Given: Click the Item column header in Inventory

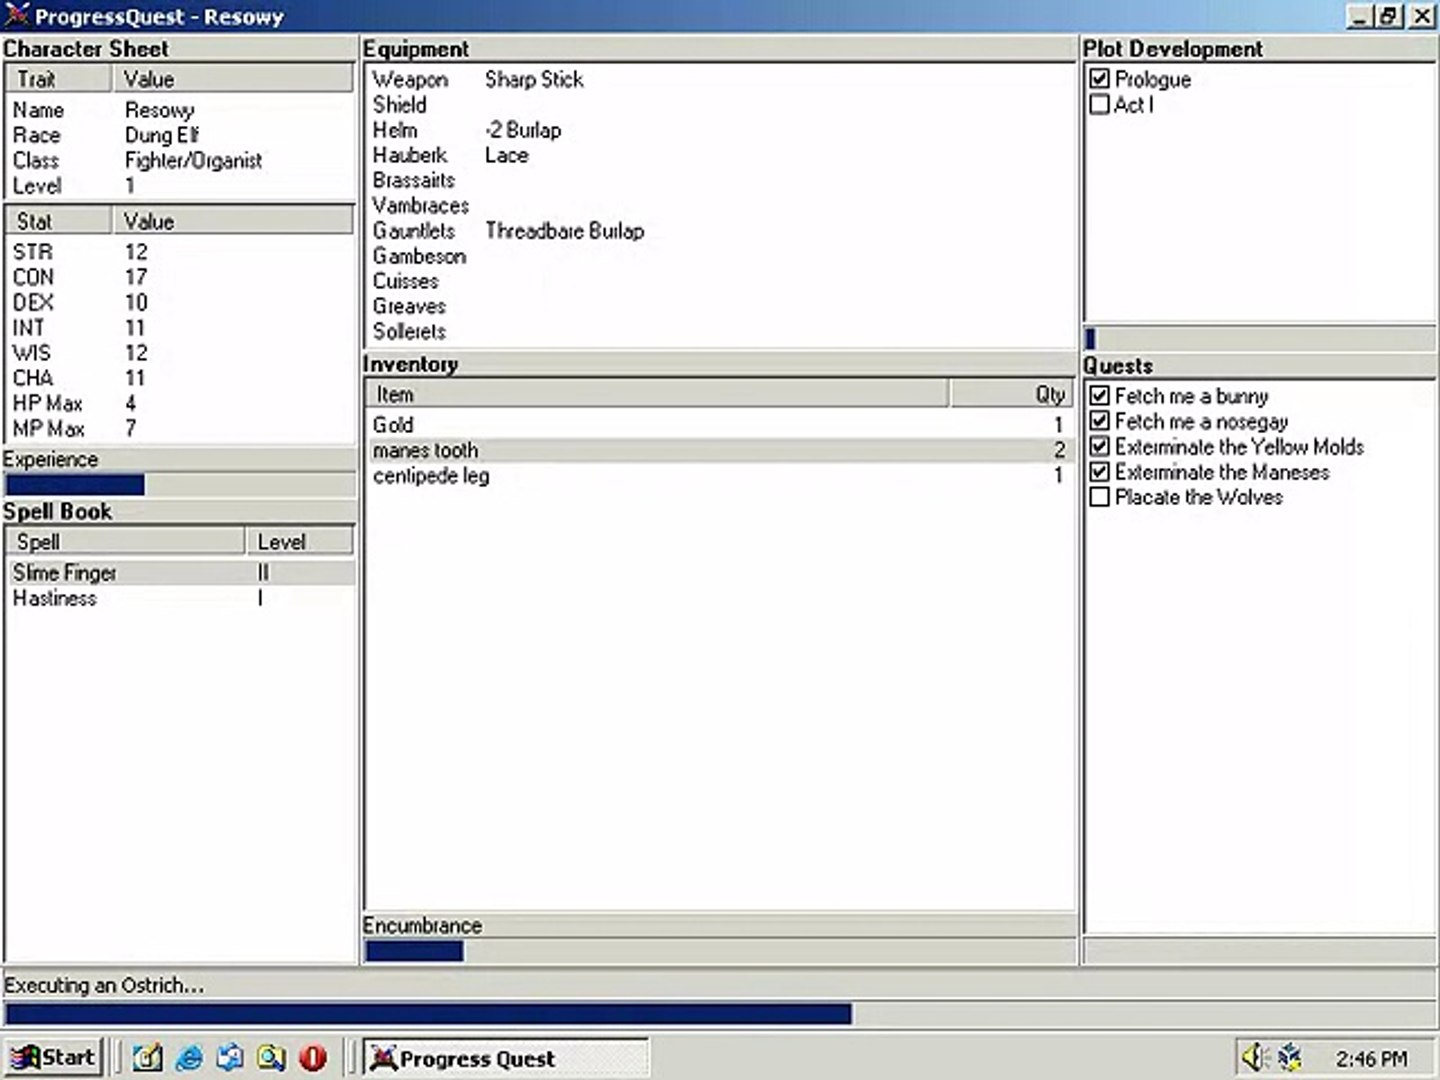Looking at the screenshot, I should click(x=657, y=394).
